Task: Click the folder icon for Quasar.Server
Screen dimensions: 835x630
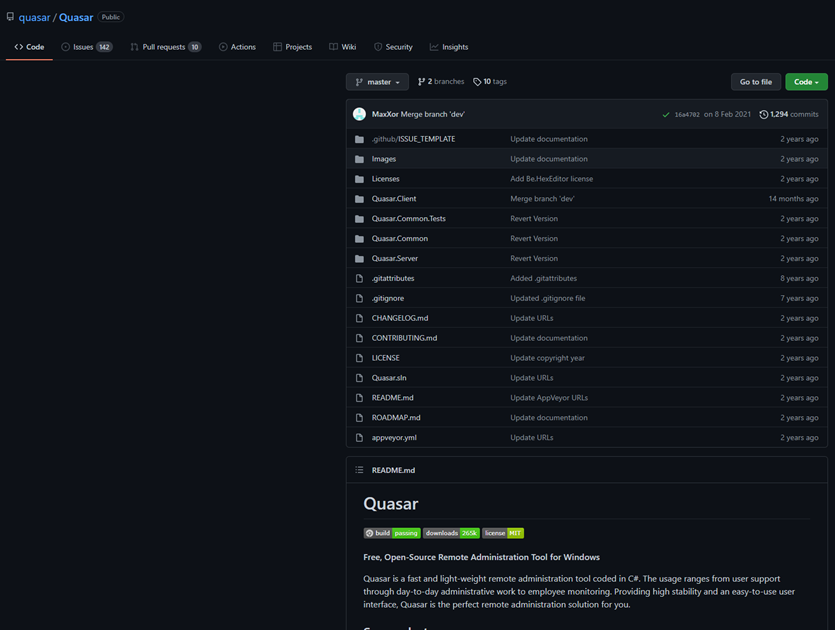Action: pos(359,259)
